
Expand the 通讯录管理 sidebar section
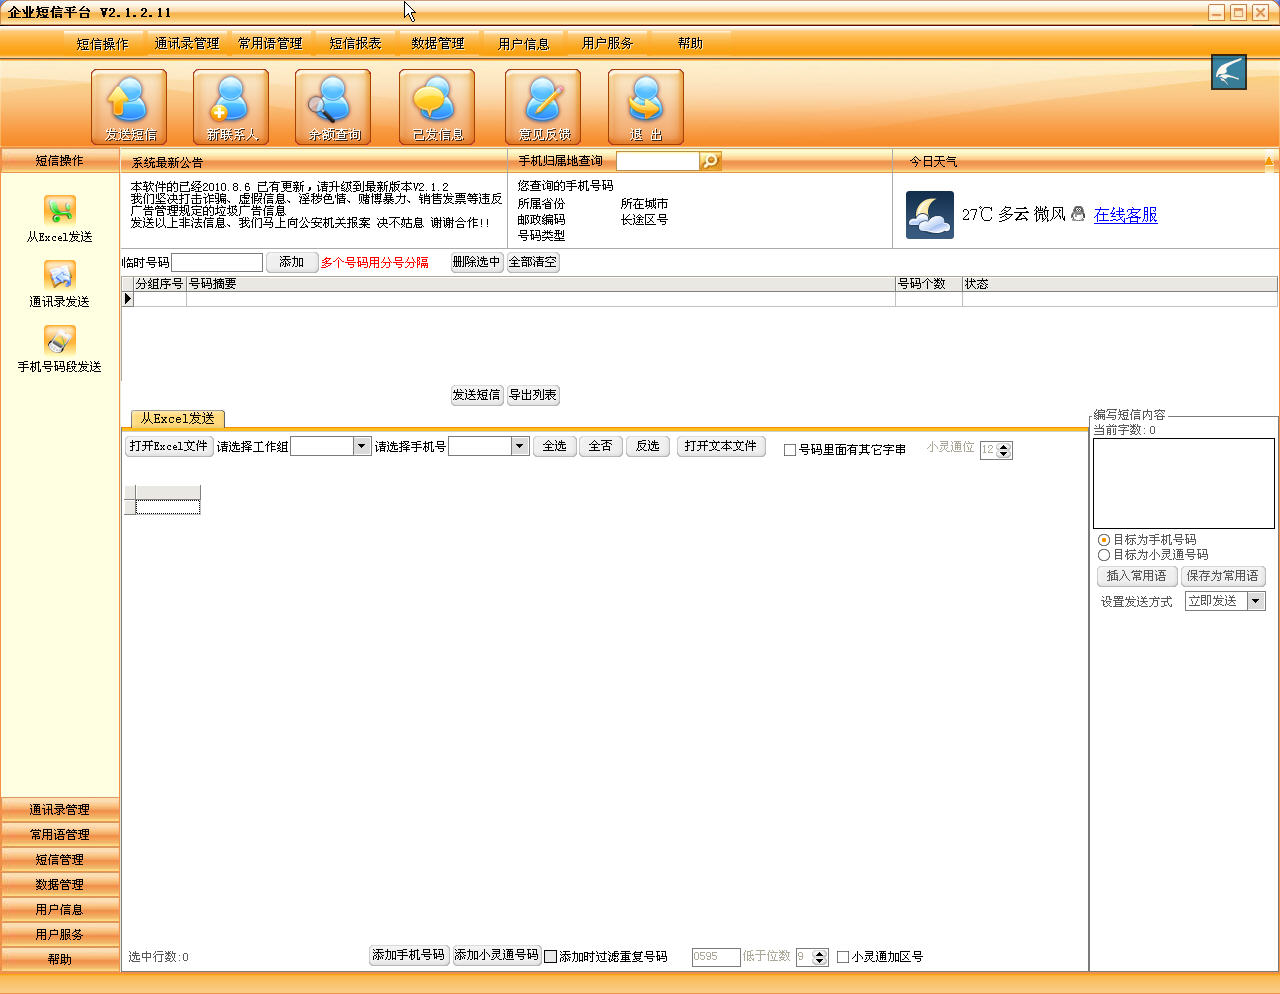pyautogui.click(x=60, y=810)
